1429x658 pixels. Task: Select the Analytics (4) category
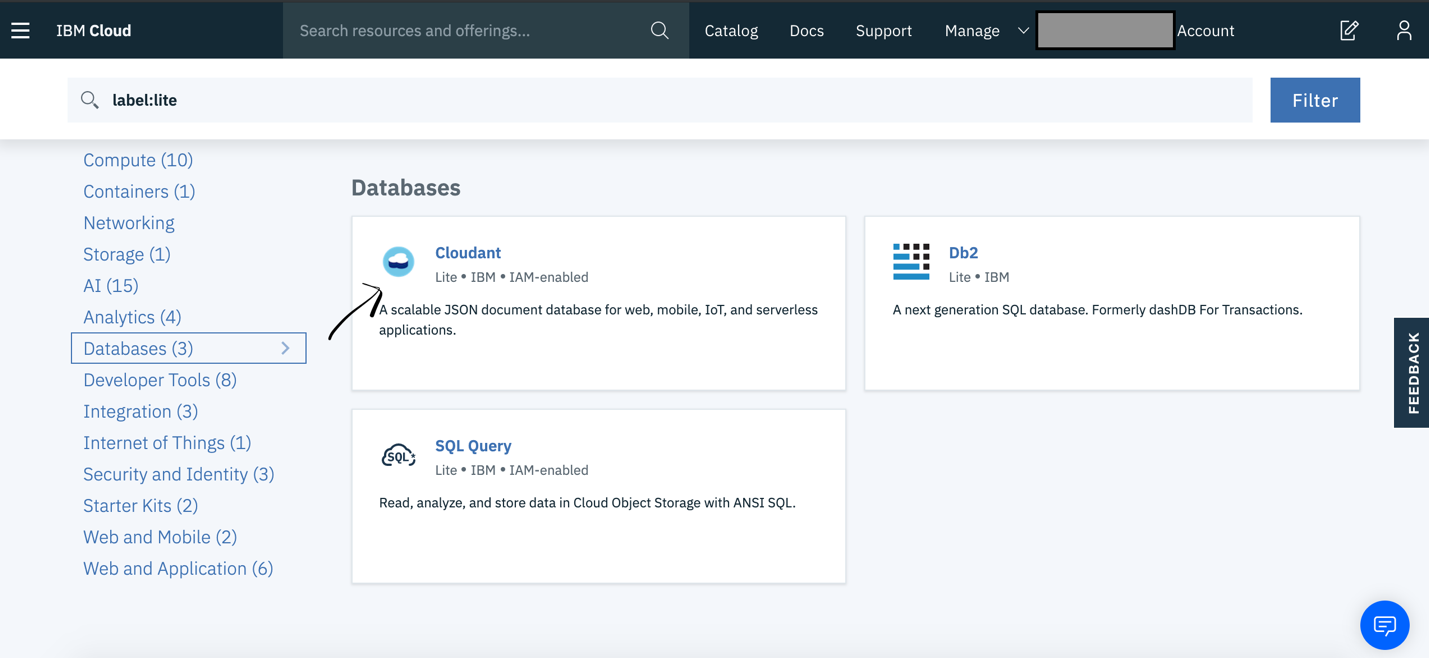(x=132, y=317)
